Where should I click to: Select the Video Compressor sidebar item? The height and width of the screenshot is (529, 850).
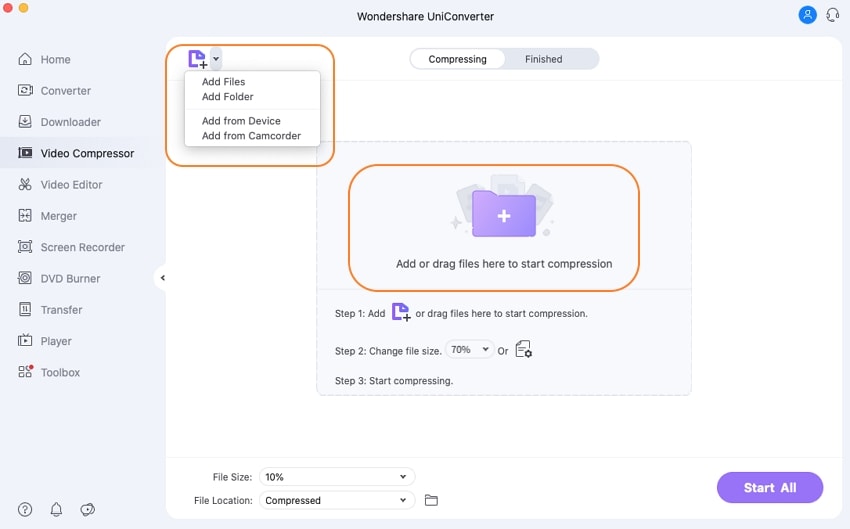point(76,153)
